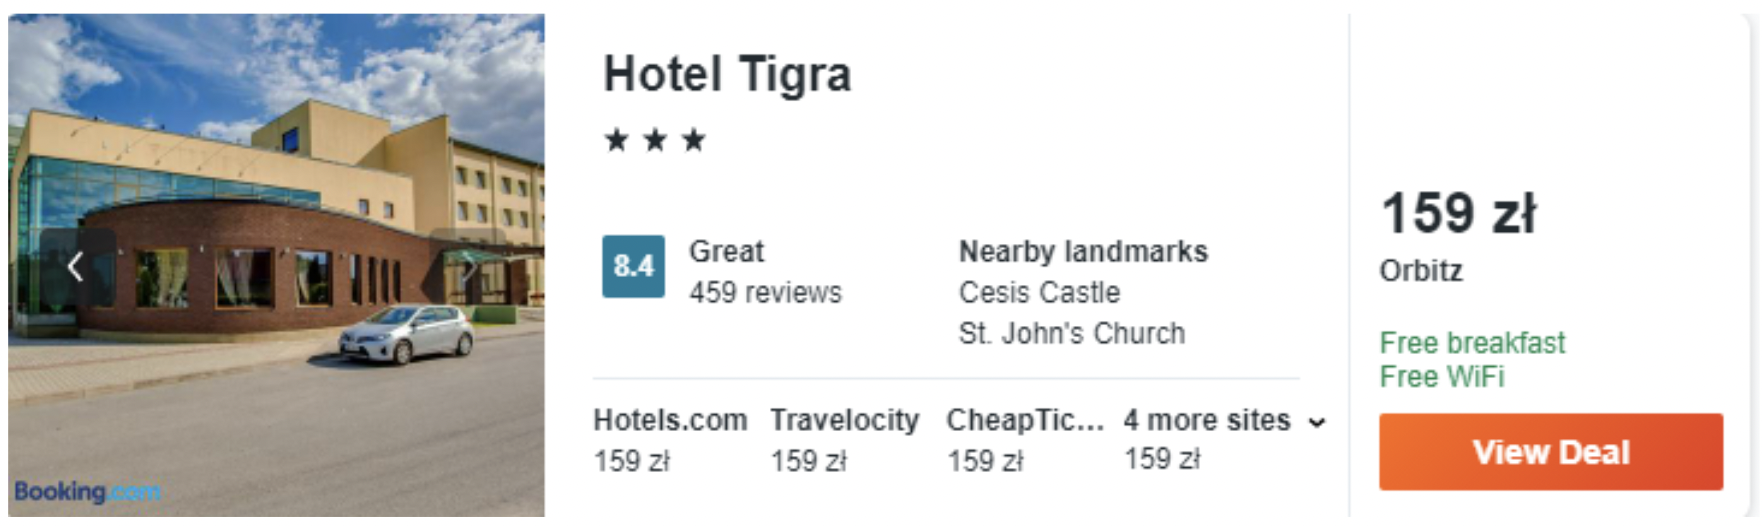Open the Hotel Tigra title link
Viewport: 1762px width, 526px height.
click(727, 74)
